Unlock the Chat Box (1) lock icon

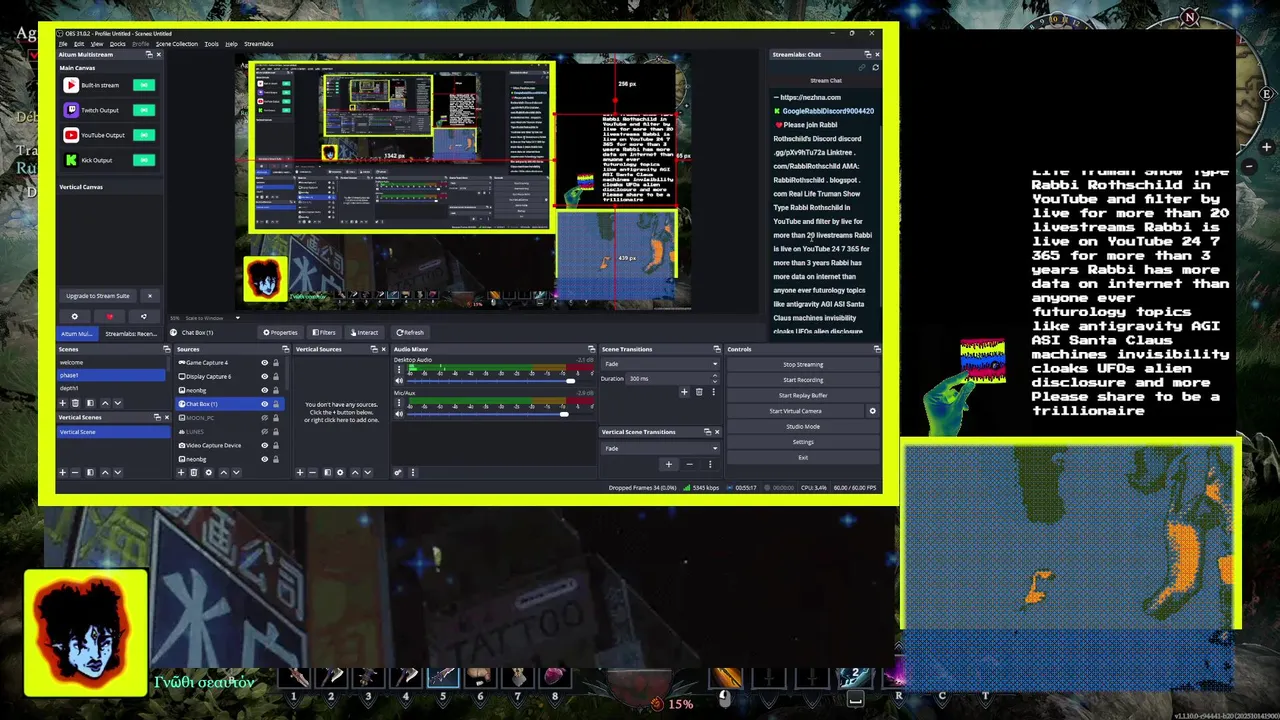coord(275,404)
